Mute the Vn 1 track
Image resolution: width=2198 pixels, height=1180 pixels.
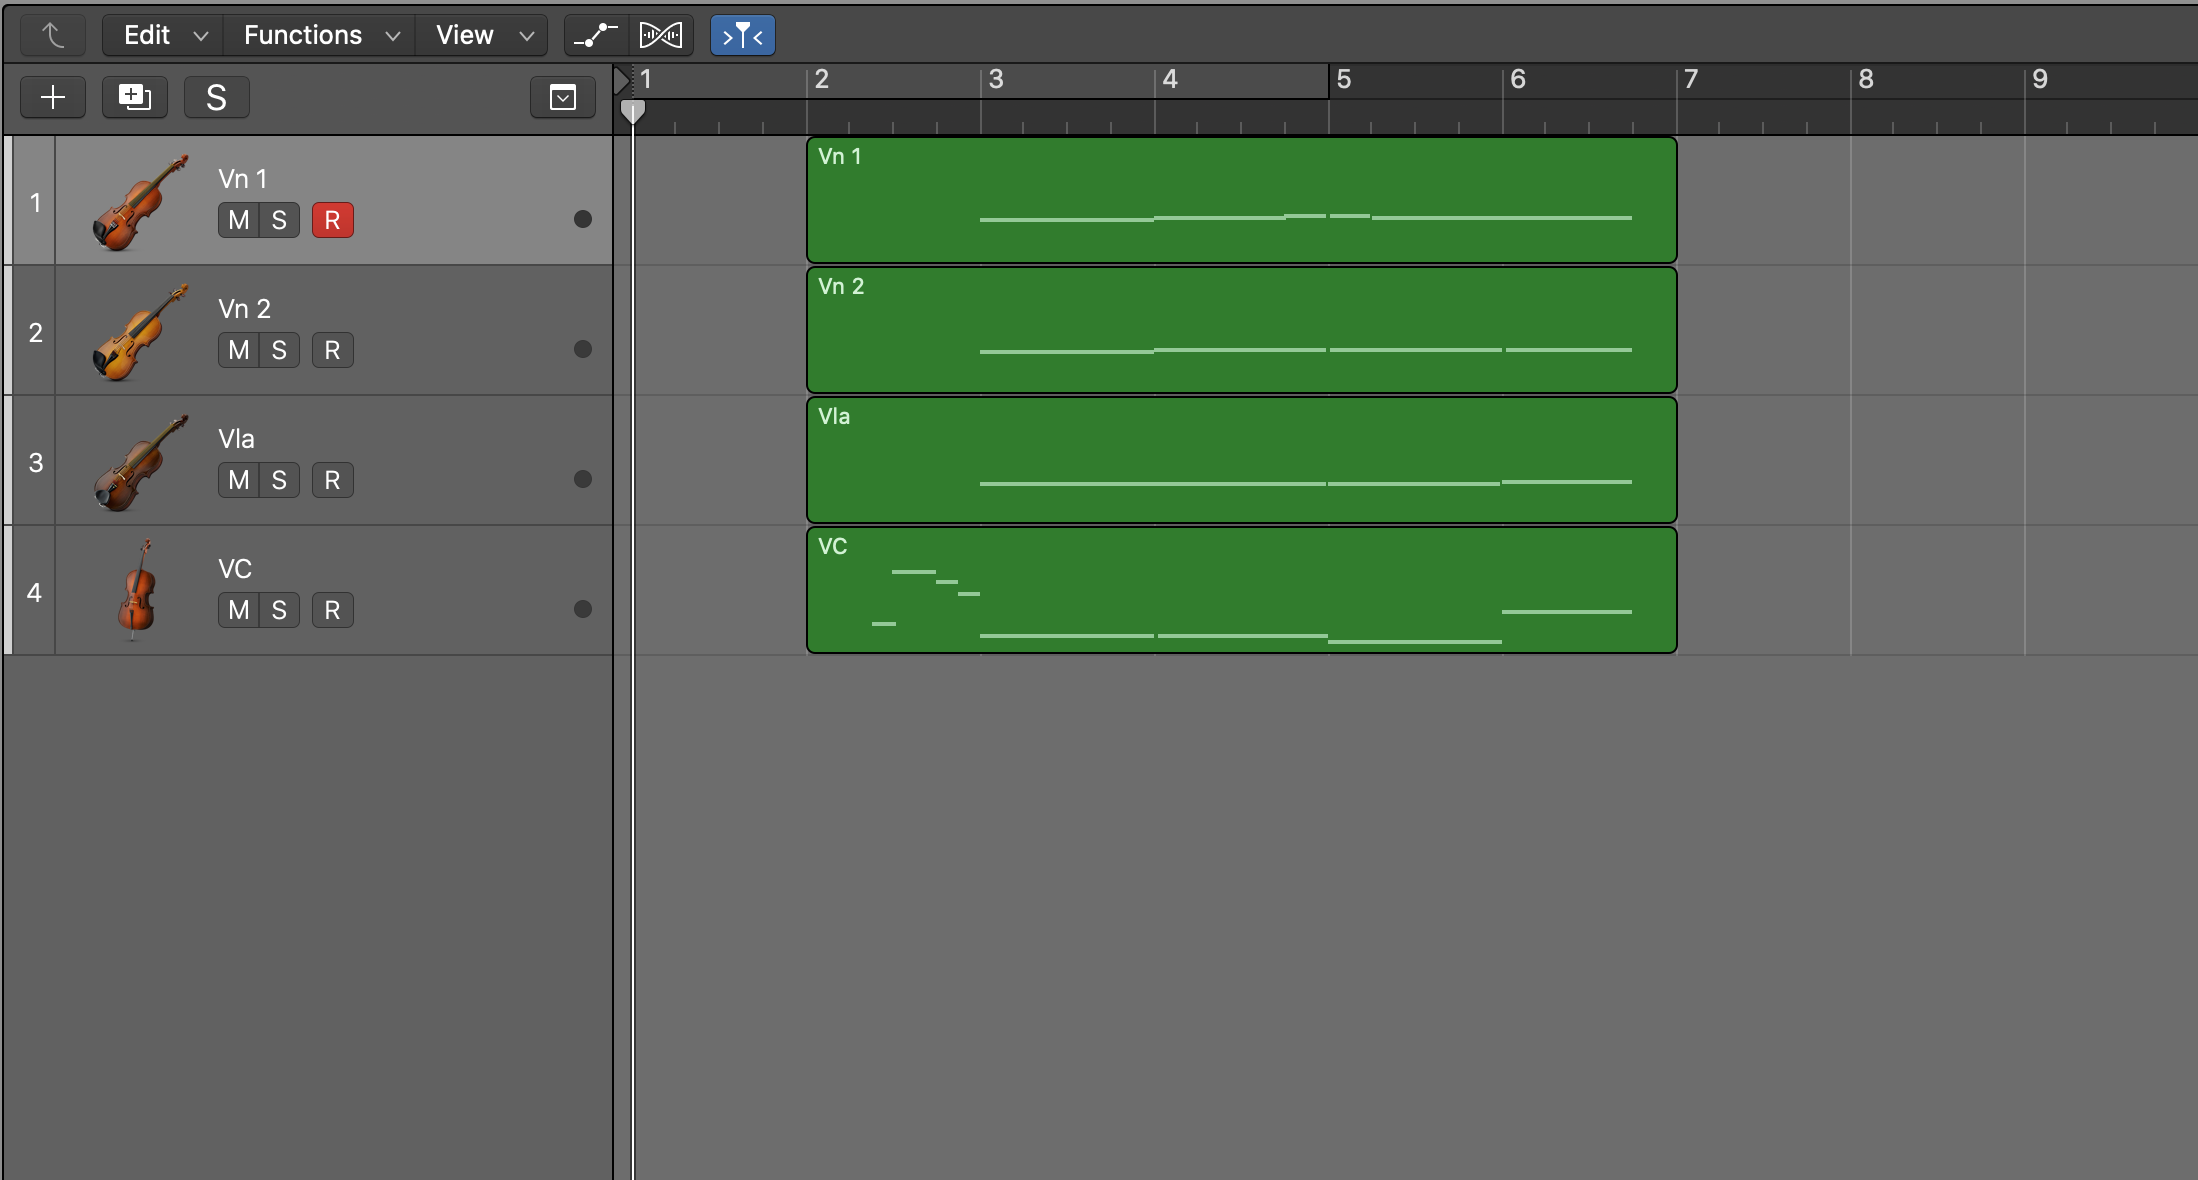tap(238, 220)
